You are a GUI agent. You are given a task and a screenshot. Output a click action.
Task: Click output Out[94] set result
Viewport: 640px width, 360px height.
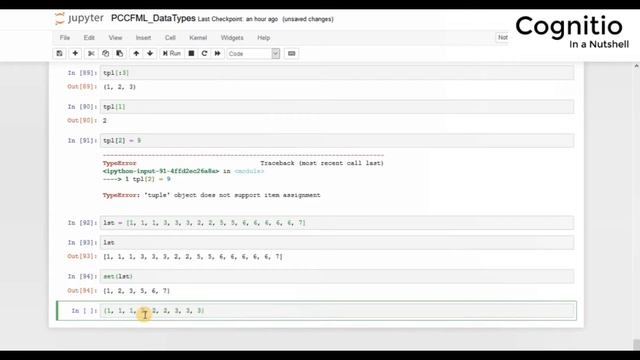coord(136,291)
